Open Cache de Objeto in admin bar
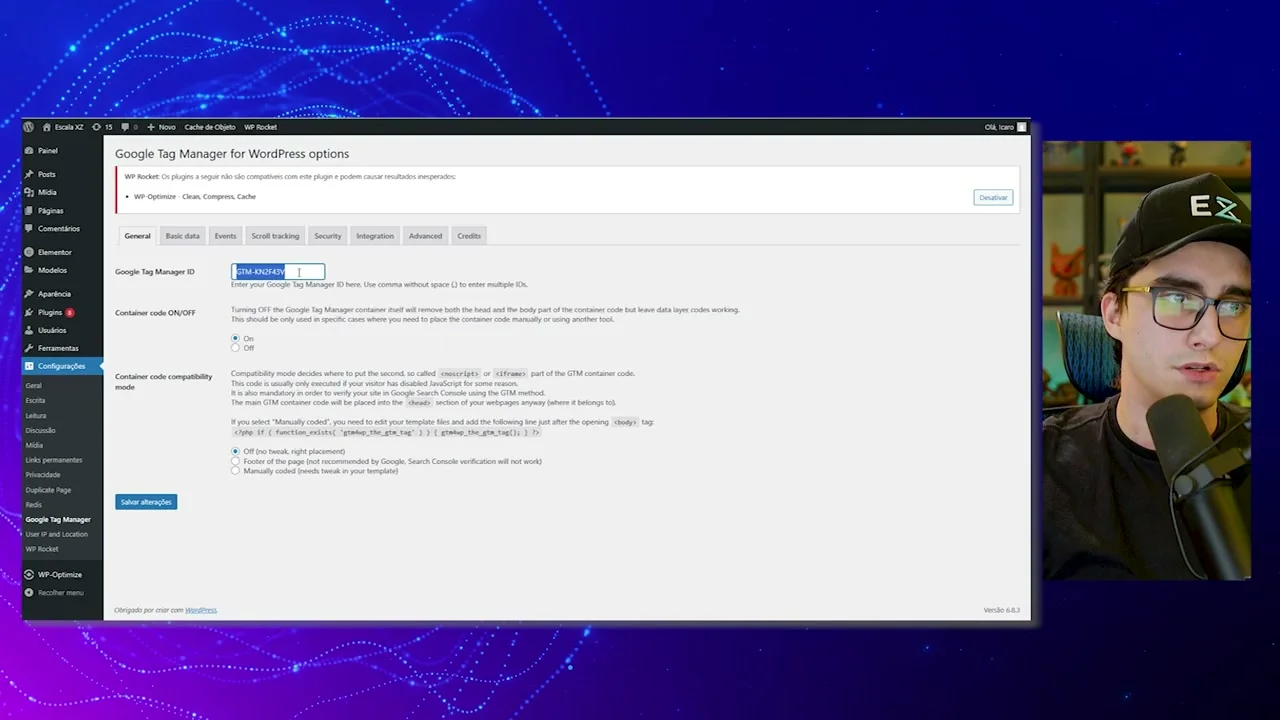 point(210,127)
